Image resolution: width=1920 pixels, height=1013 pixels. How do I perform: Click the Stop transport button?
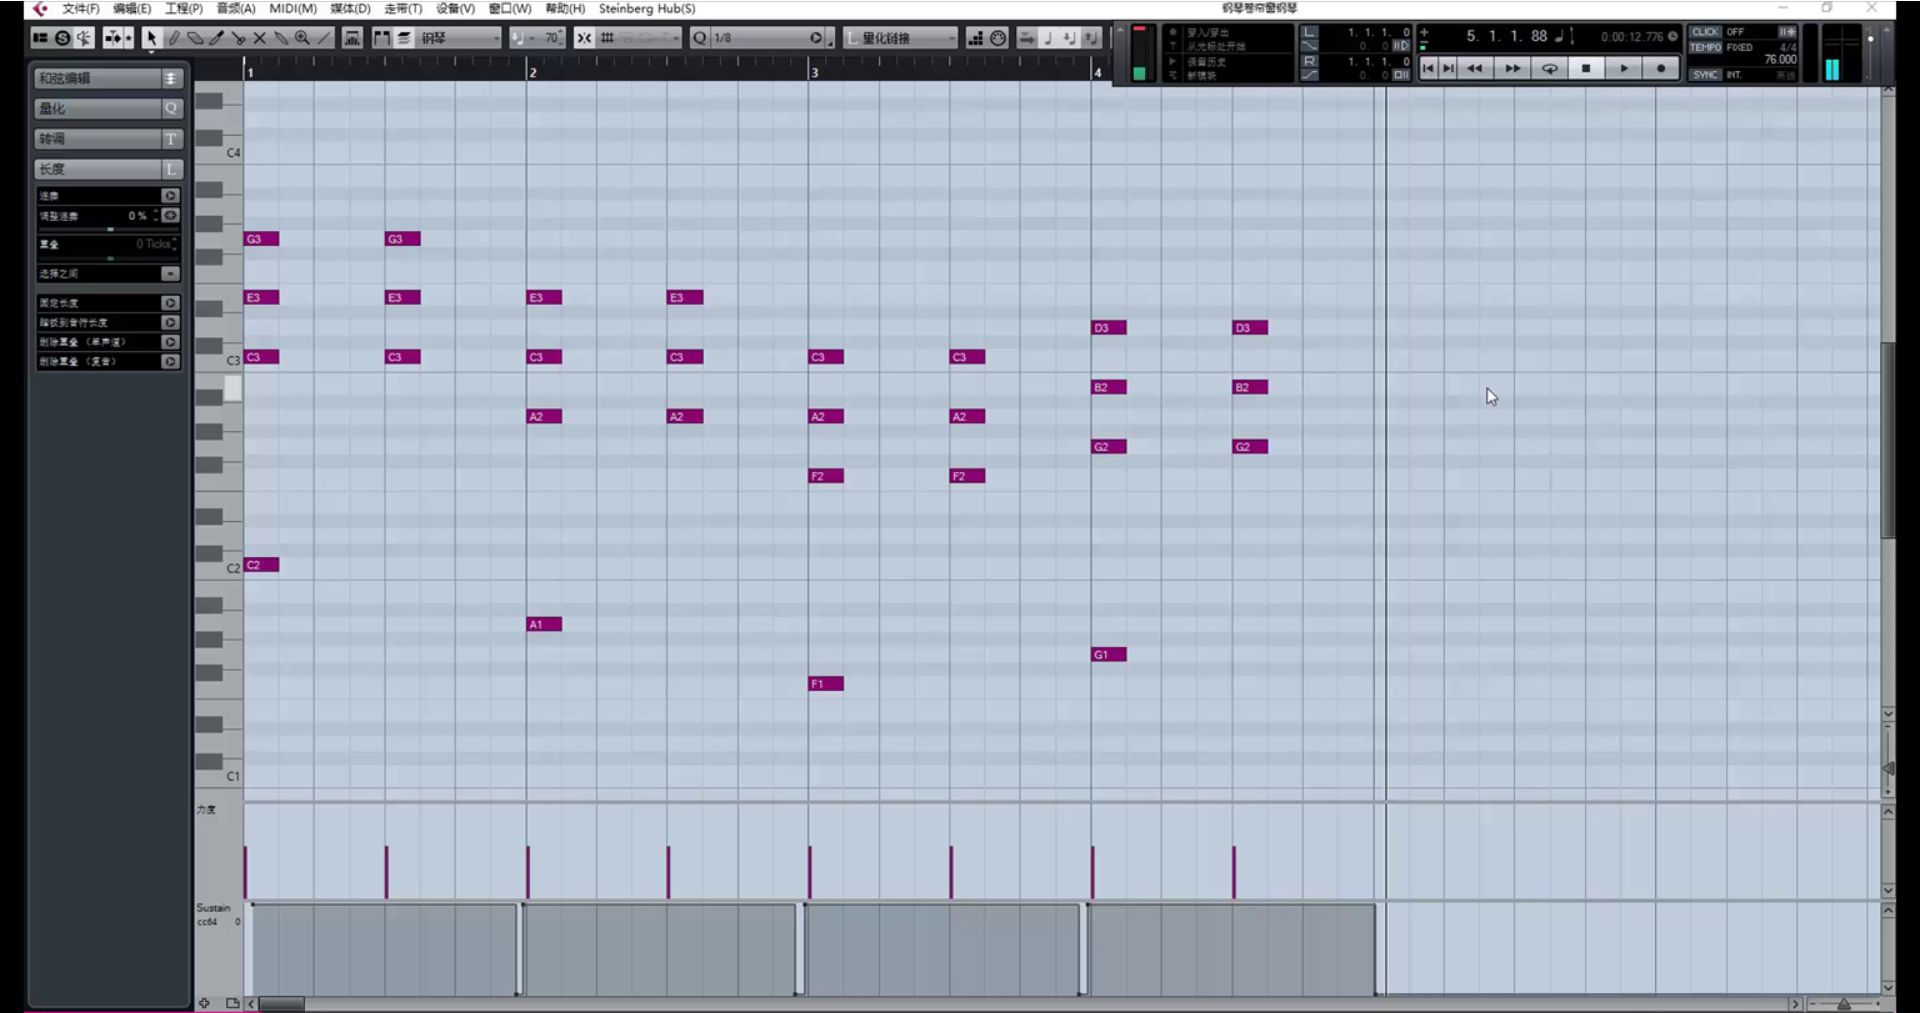tap(1586, 68)
